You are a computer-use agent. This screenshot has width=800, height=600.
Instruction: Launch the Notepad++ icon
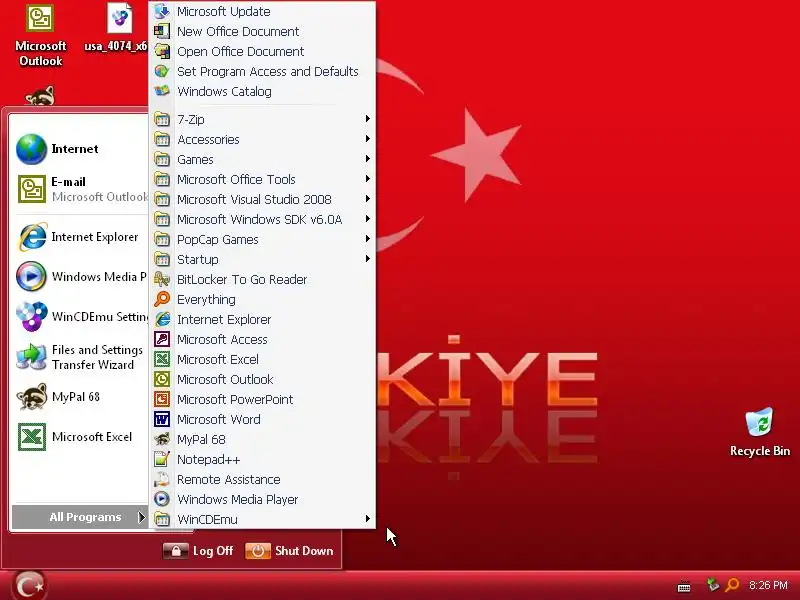click(162, 459)
